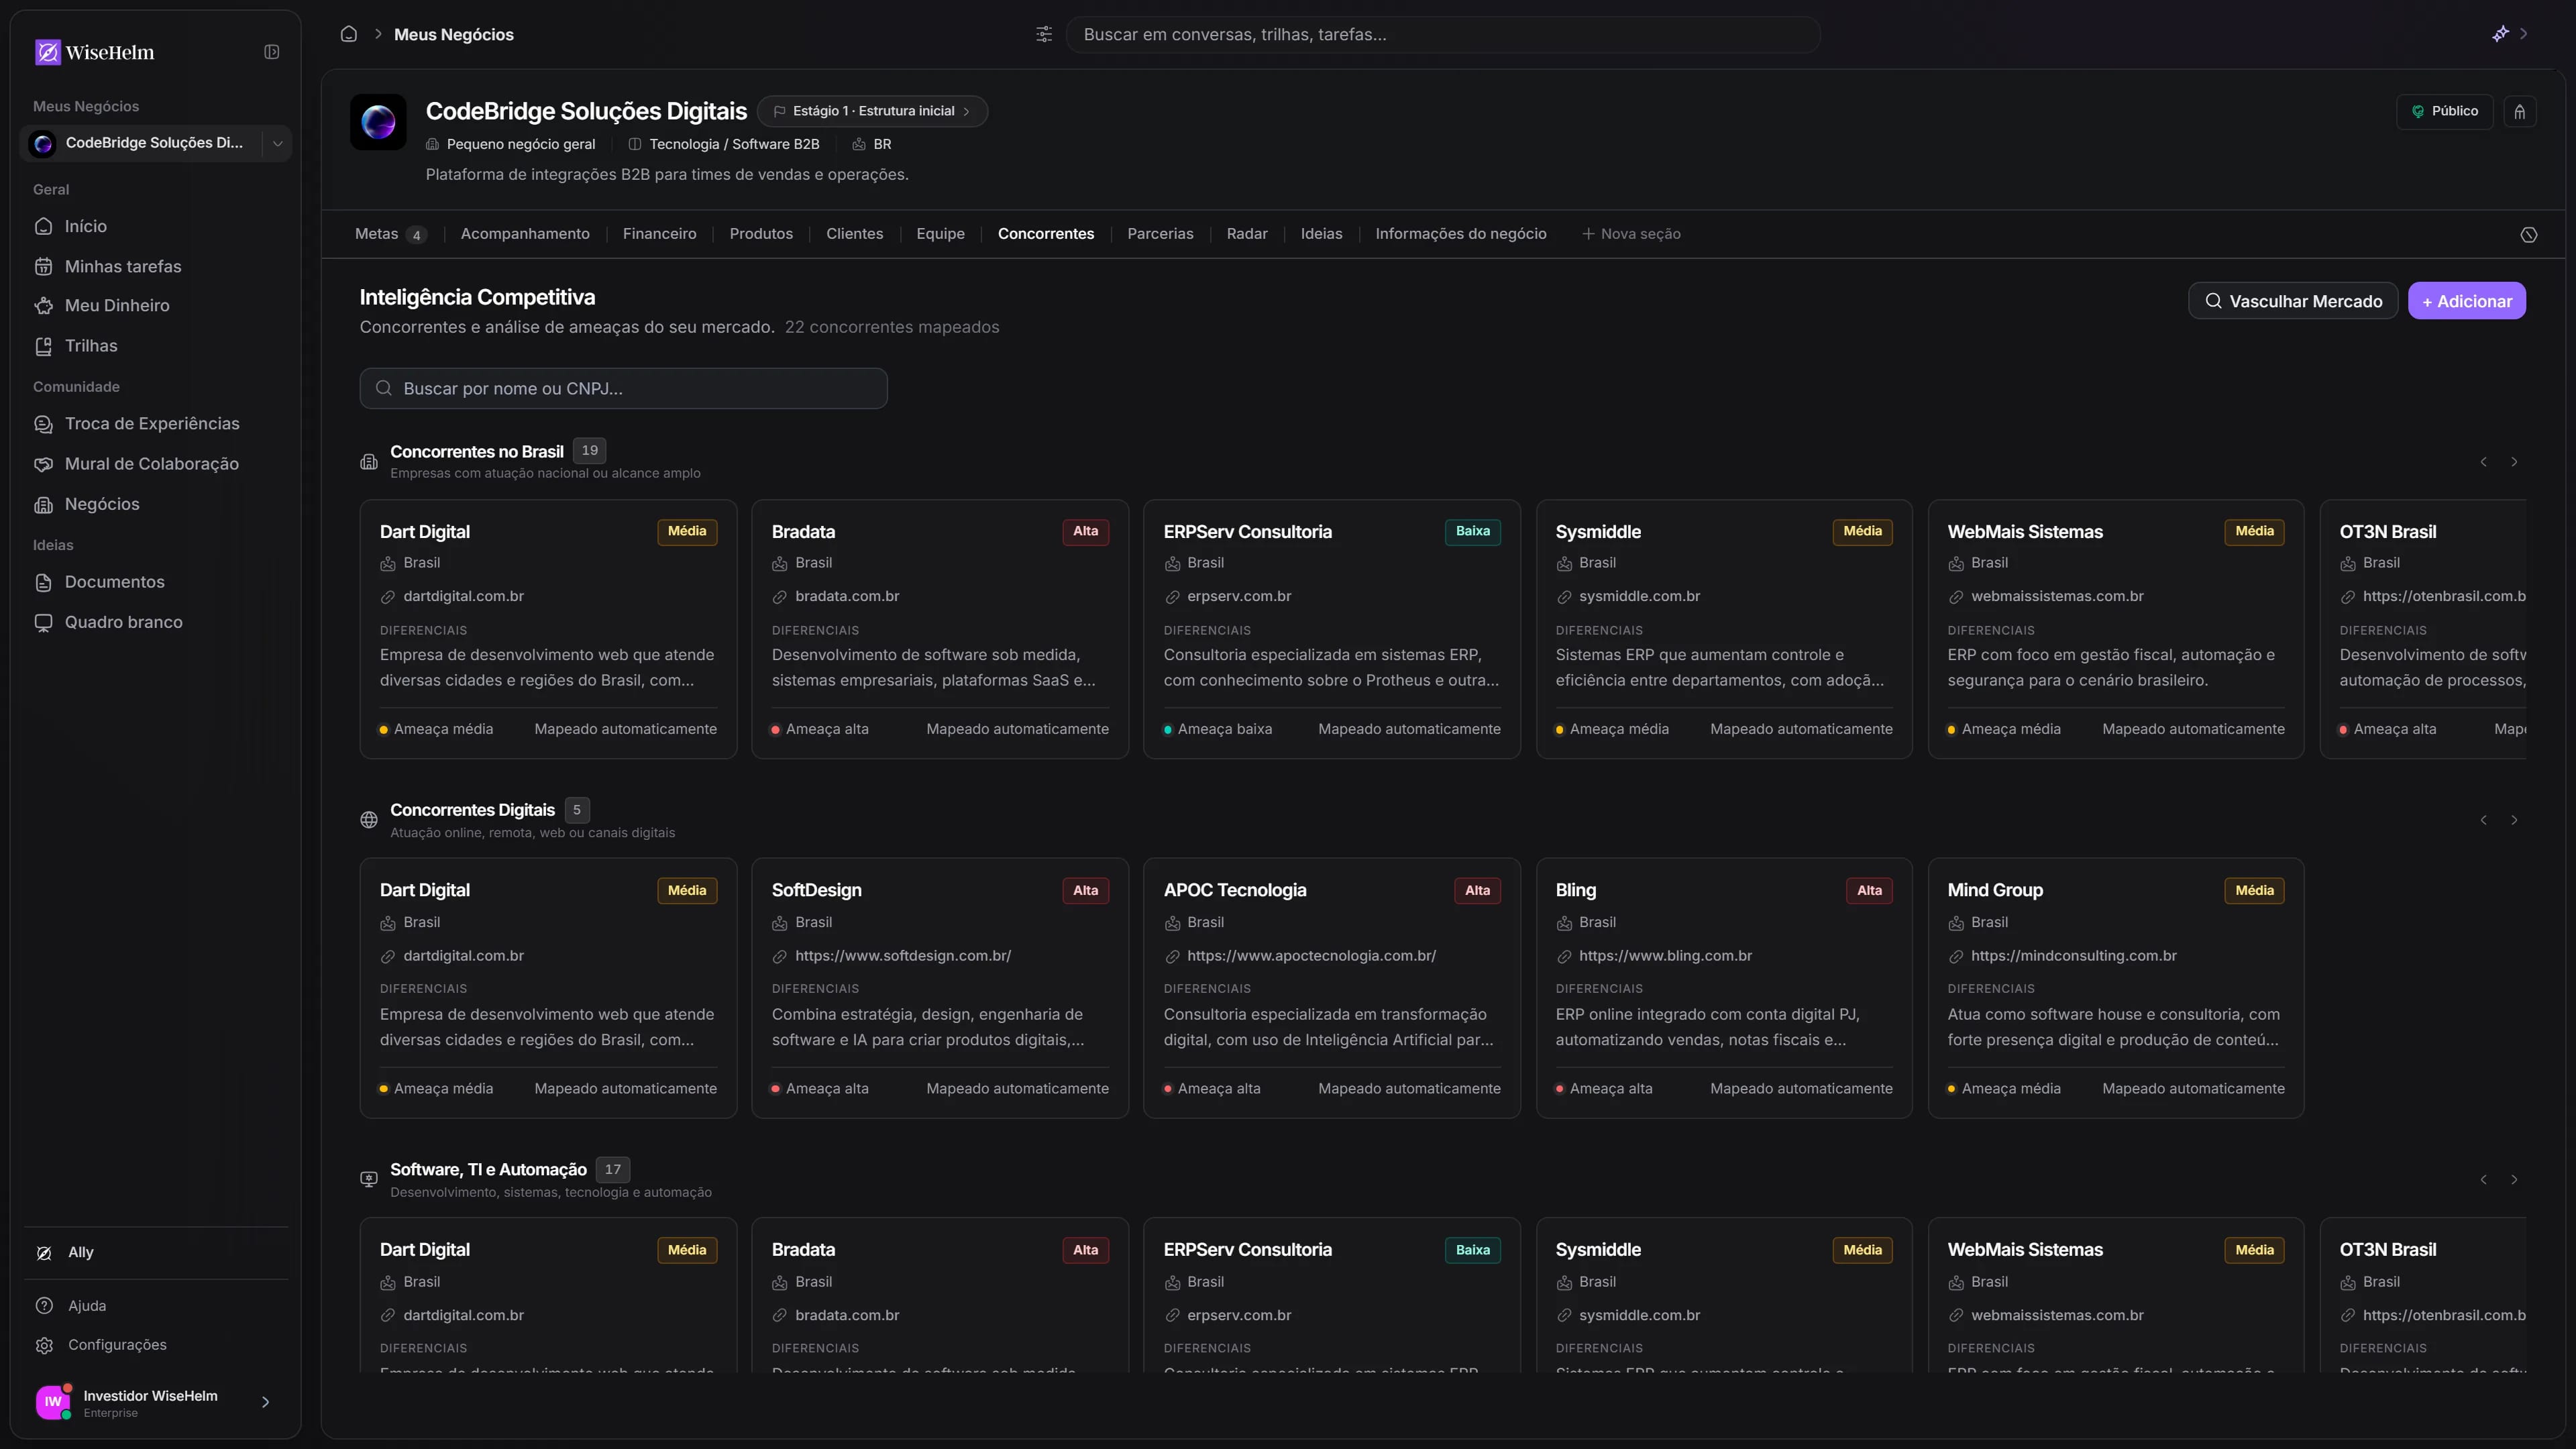Open the Informações do negócio tab

[x=1461, y=234]
